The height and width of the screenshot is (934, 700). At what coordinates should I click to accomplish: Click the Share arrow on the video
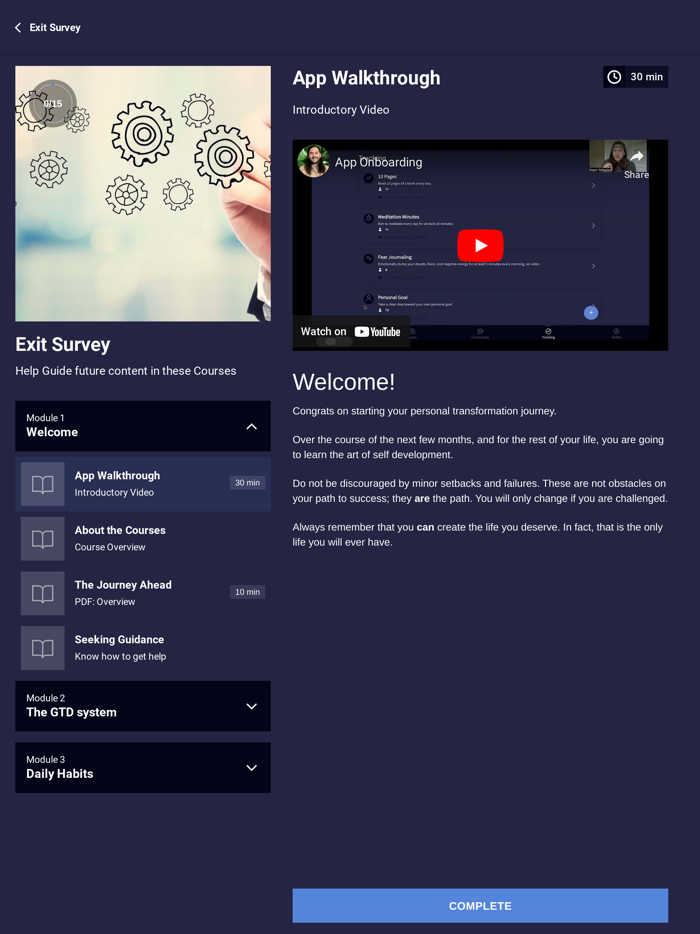(636, 157)
